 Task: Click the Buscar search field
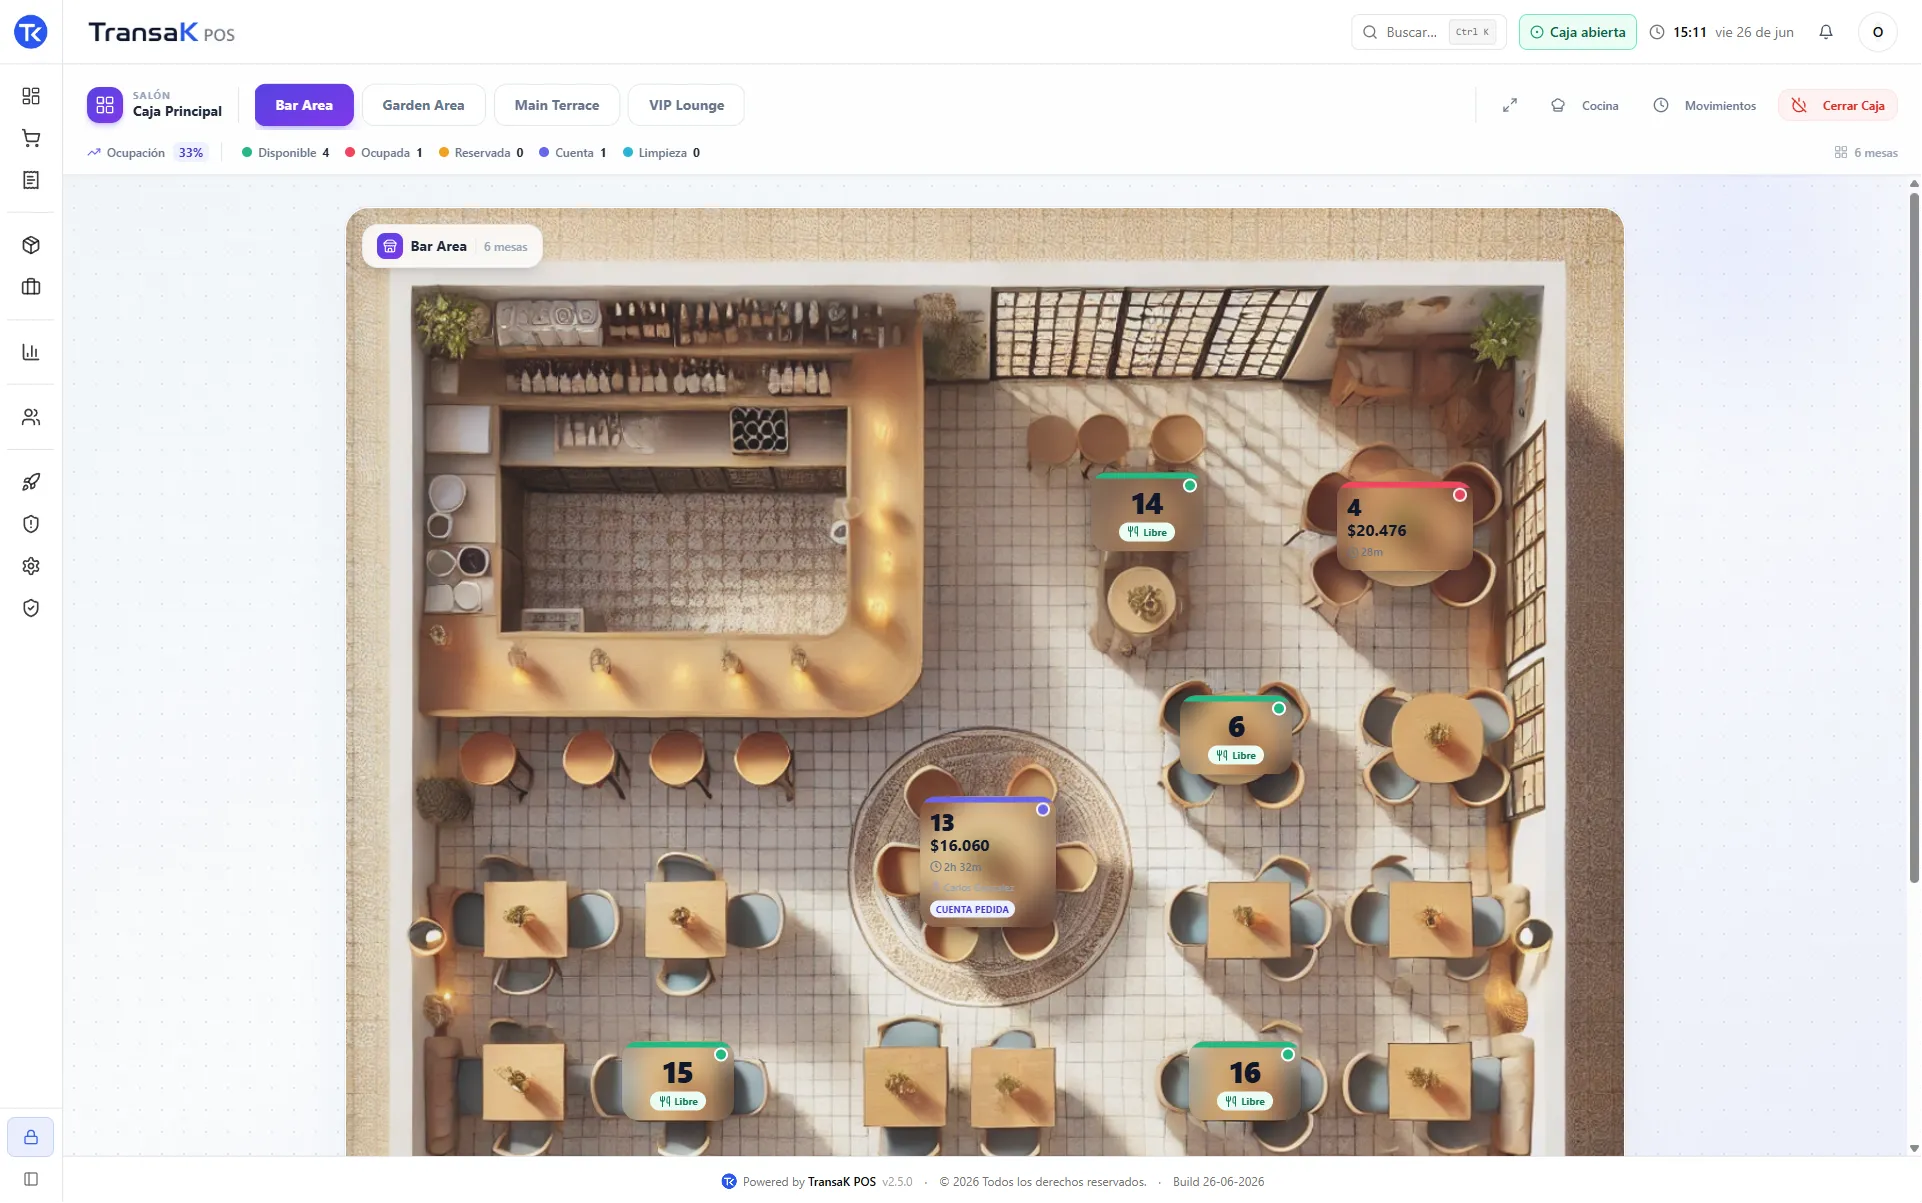[1429, 32]
